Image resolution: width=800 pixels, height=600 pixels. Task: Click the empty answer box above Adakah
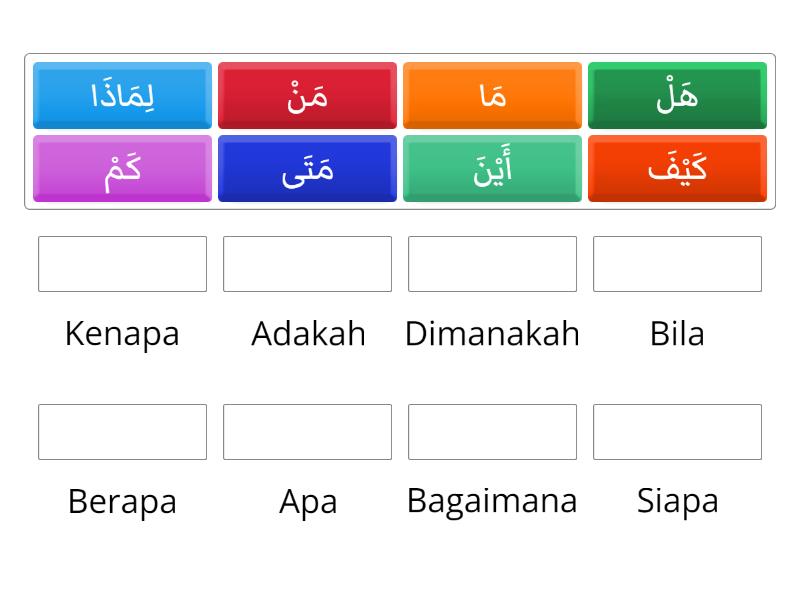pos(308,264)
